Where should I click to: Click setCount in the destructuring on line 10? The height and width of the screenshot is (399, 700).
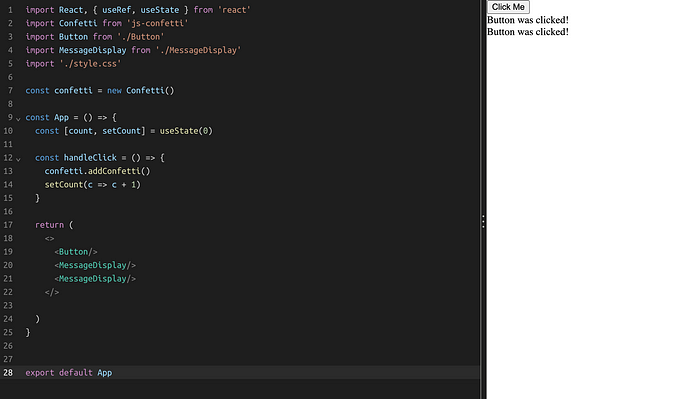point(121,131)
